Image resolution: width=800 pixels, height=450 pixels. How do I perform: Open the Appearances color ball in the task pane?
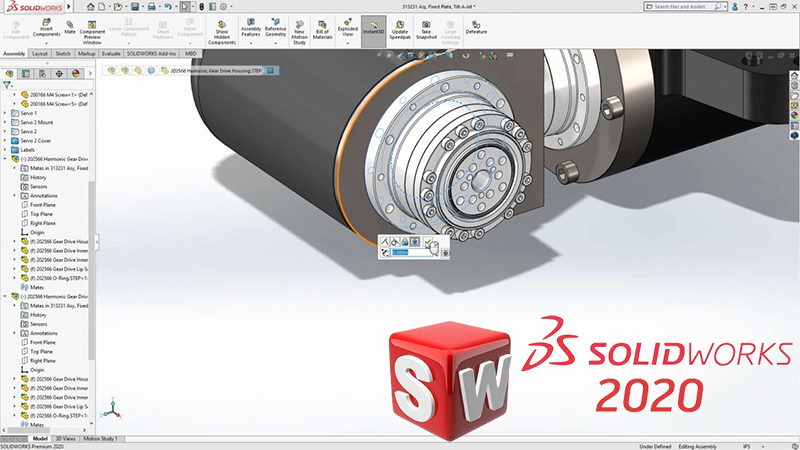tap(794, 115)
